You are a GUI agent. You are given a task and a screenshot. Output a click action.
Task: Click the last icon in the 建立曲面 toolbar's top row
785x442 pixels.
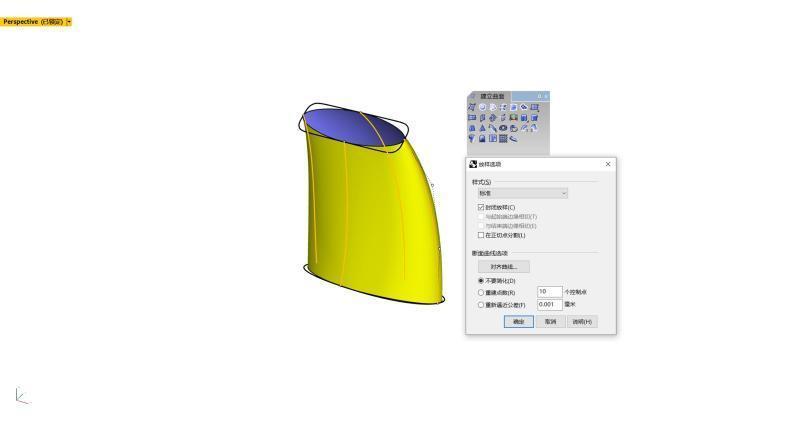(x=535, y=107)
